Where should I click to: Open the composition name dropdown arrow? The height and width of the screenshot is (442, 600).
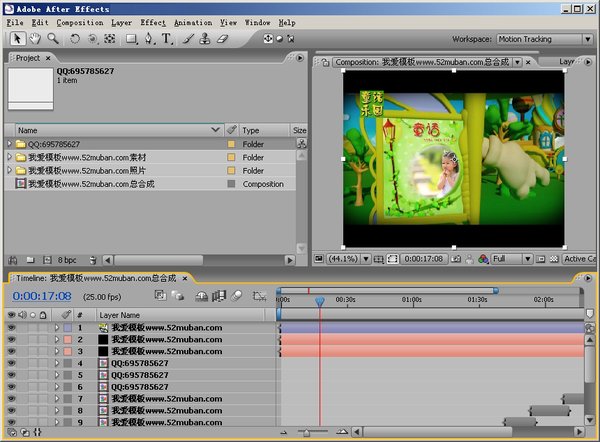(517, 62)
